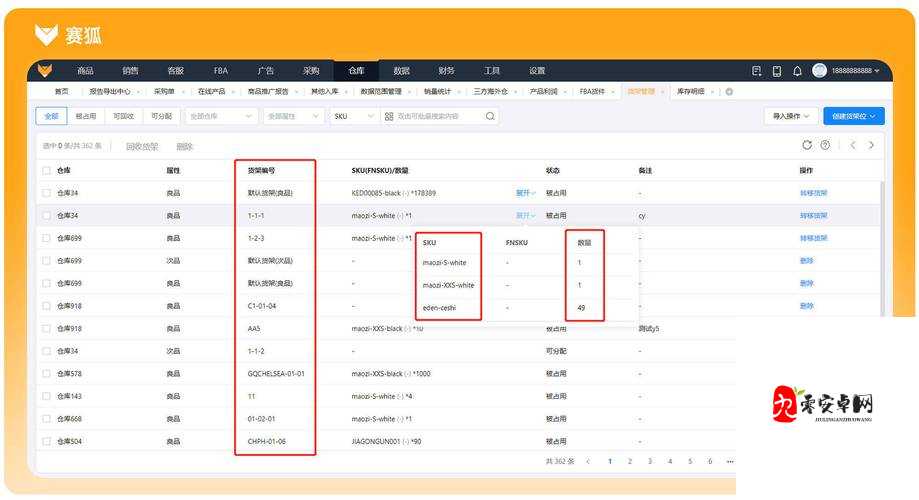Click the pagination ellipsis for more pages
The image size is (919, 500).
730,461
